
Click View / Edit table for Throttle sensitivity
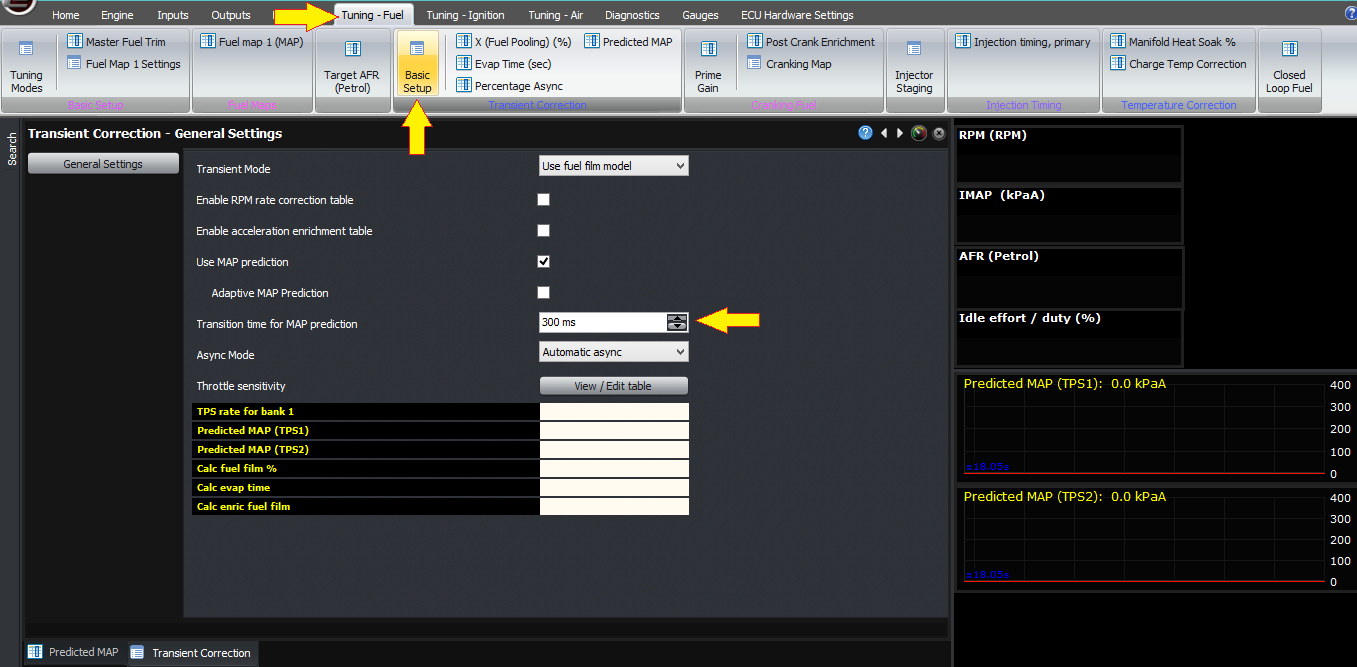(614, 386)
